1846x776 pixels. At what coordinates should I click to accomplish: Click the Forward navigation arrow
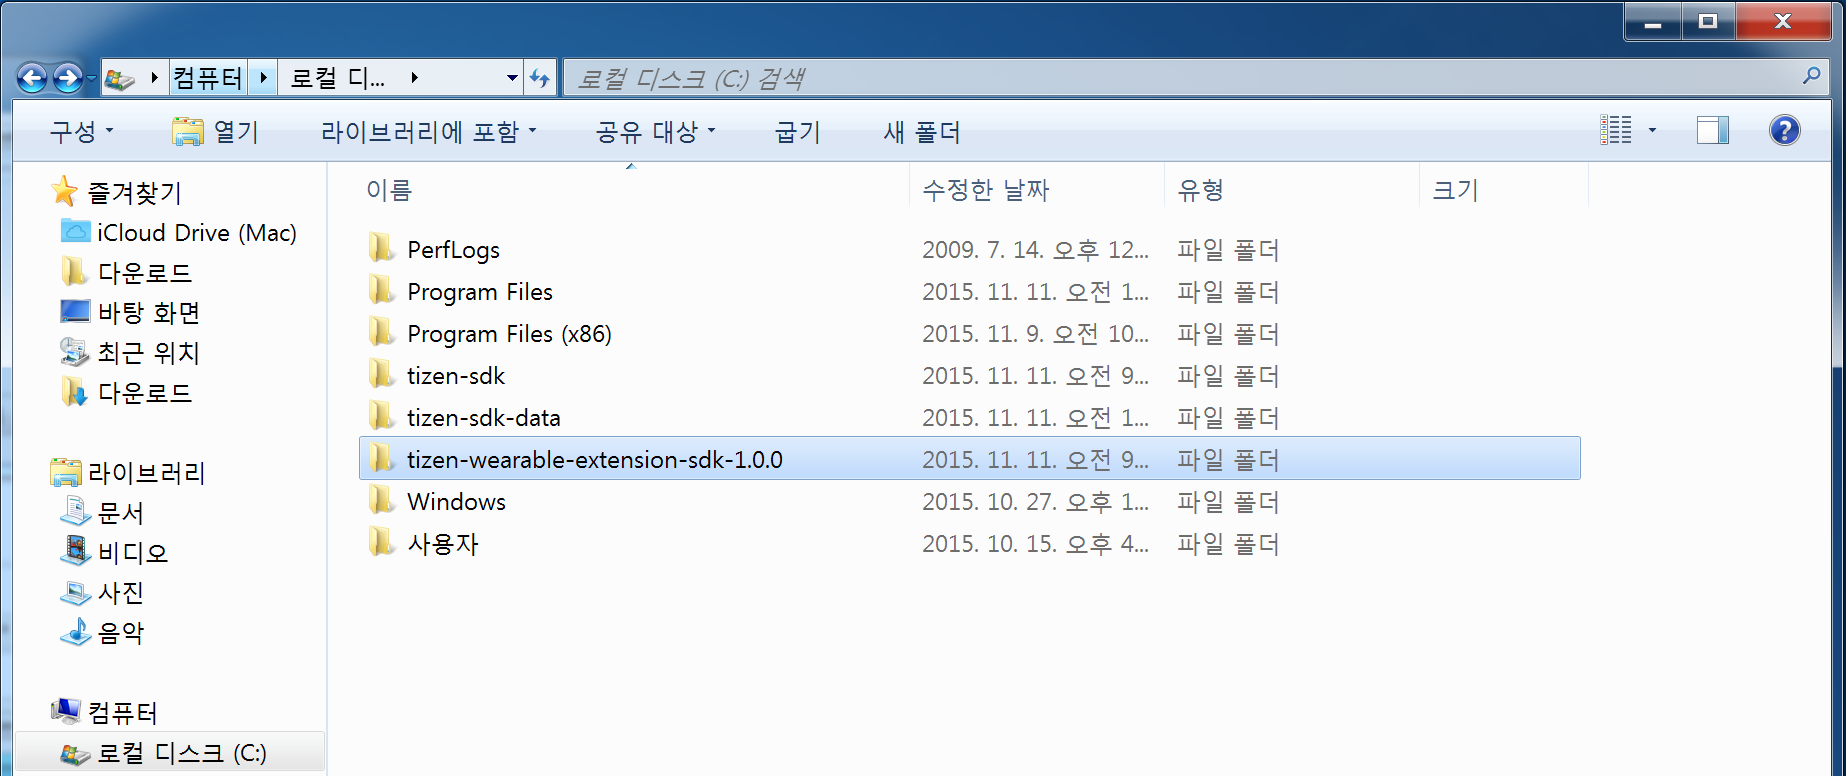(x=67, y=78)
